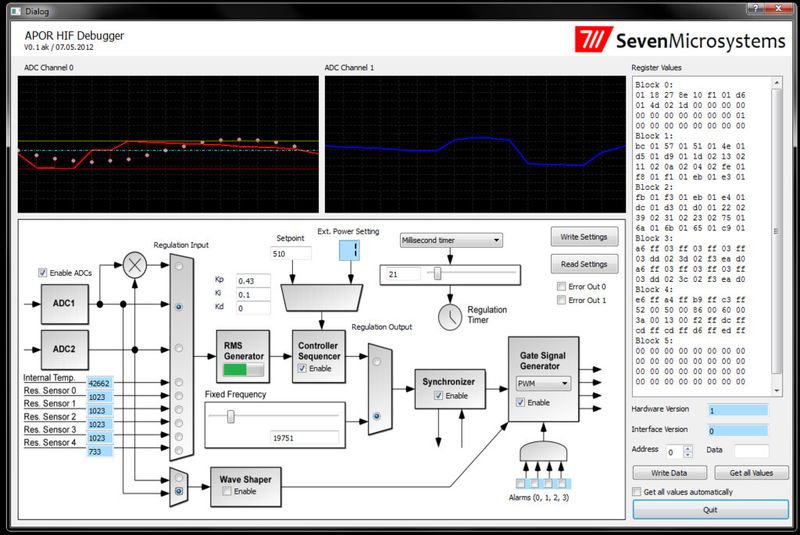This screenshot has height=535, width=800.
Task: Click the RMS Generator green indicator switch
Action: click(x=243, y=370)
